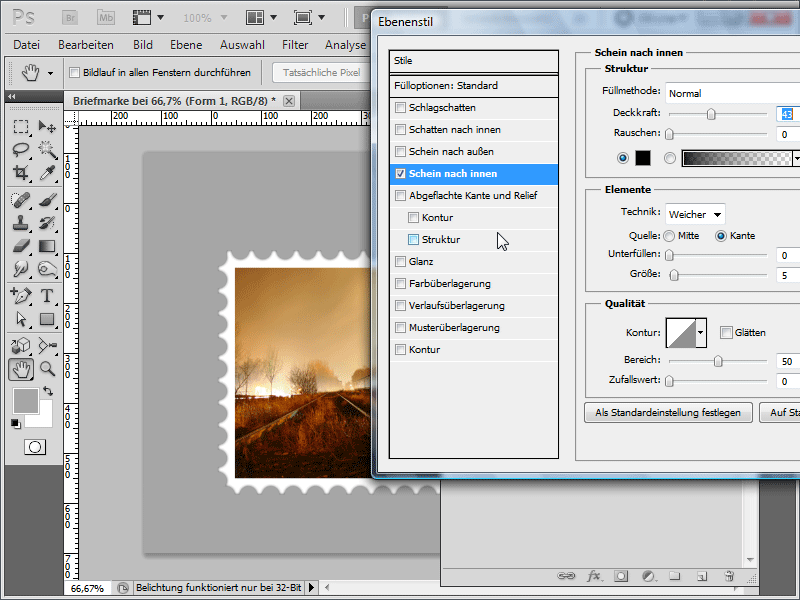Open the Bild menu

point(143,45)
